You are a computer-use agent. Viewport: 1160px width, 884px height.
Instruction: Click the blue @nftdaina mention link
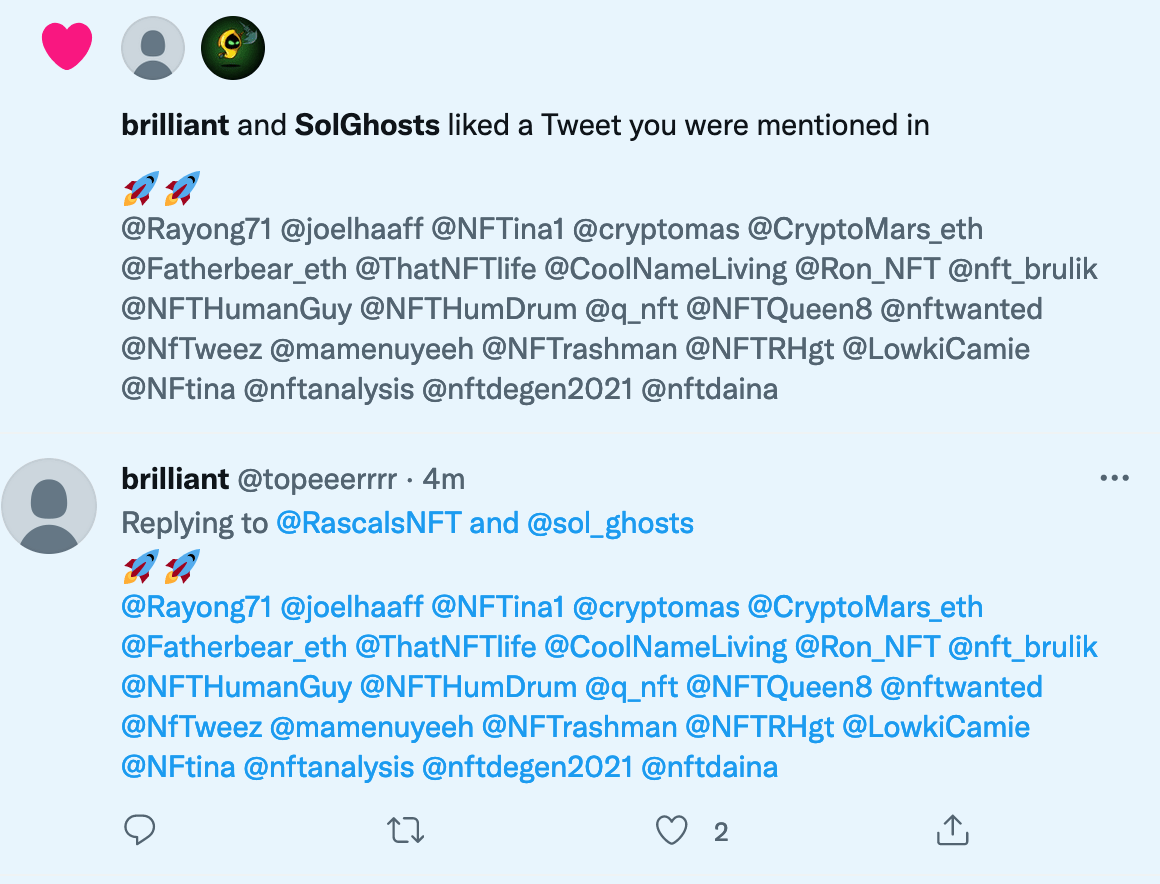tap(709, 767)
